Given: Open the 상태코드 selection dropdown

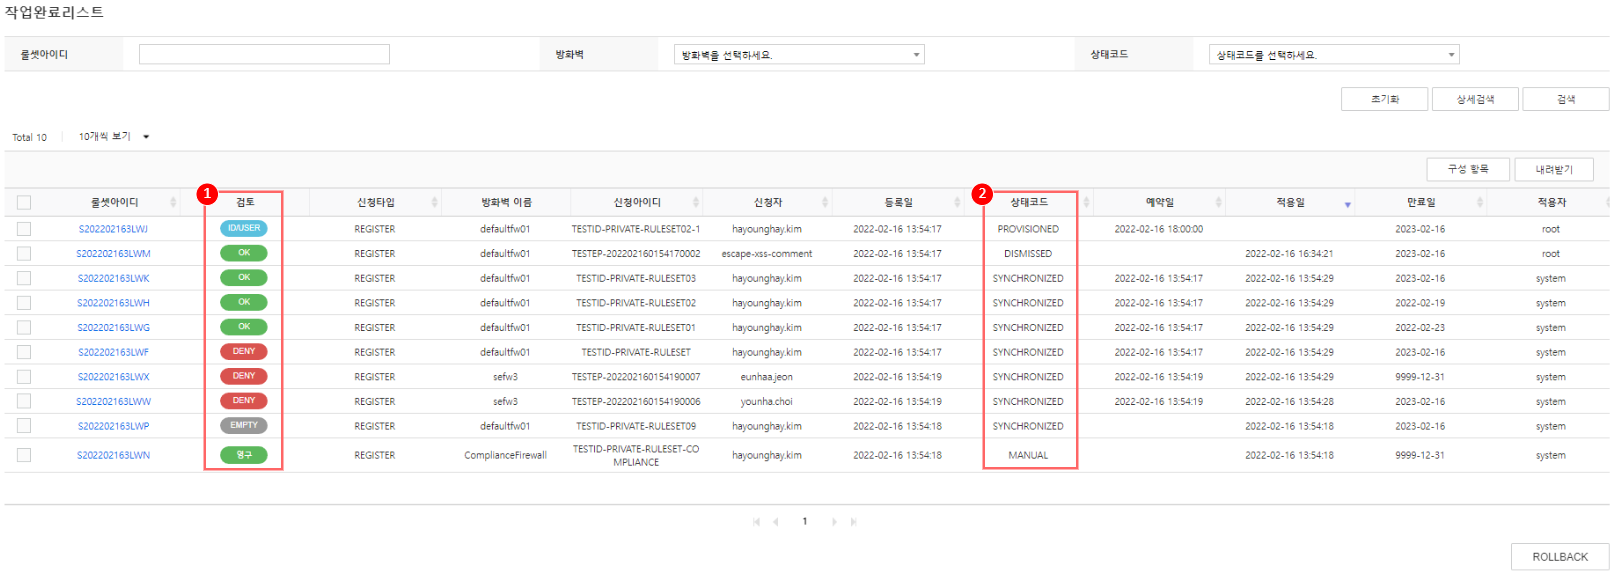Looking at the screenshot, I should pyautogui.click(x=1334, y=55).
